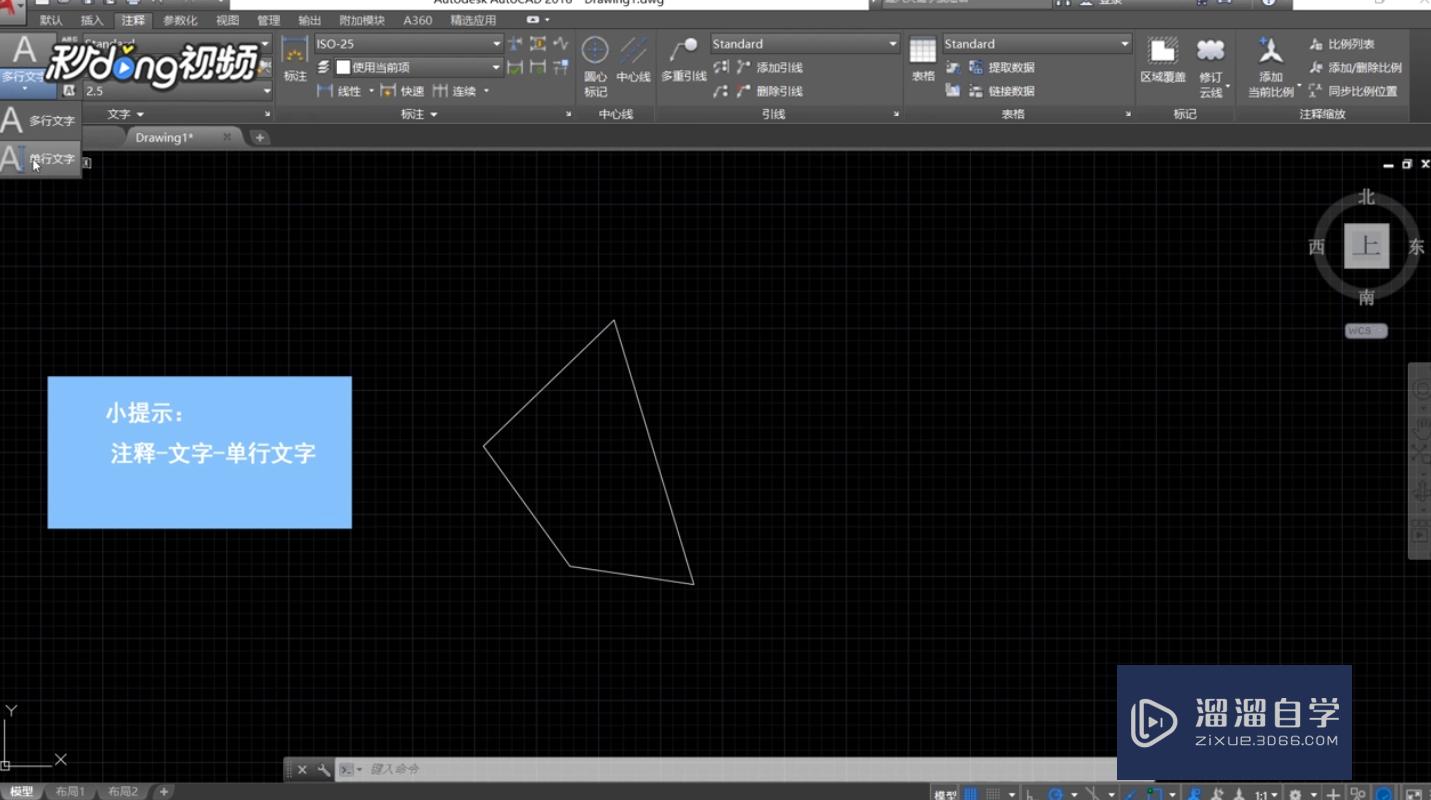This screenshot has height=800, width=1431.
Task: Select the 模型 layout tab
Action: [x=21, y=792]
